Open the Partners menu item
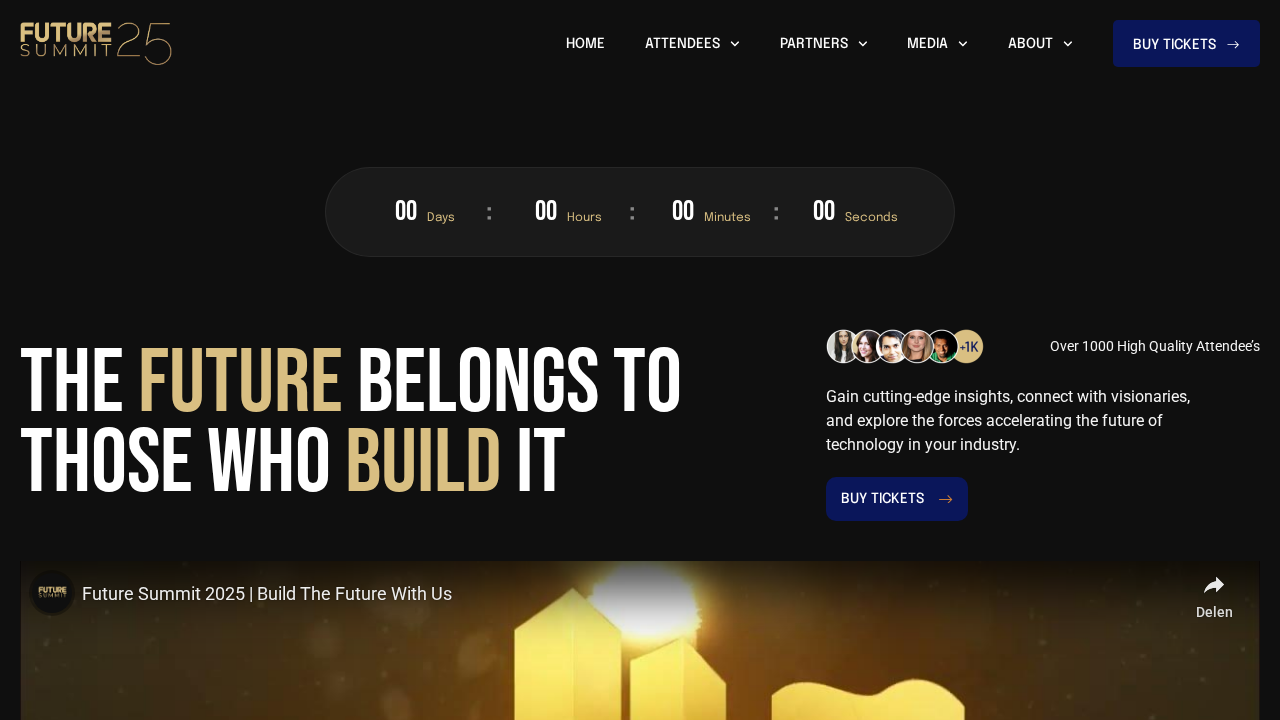 (814, 44)
